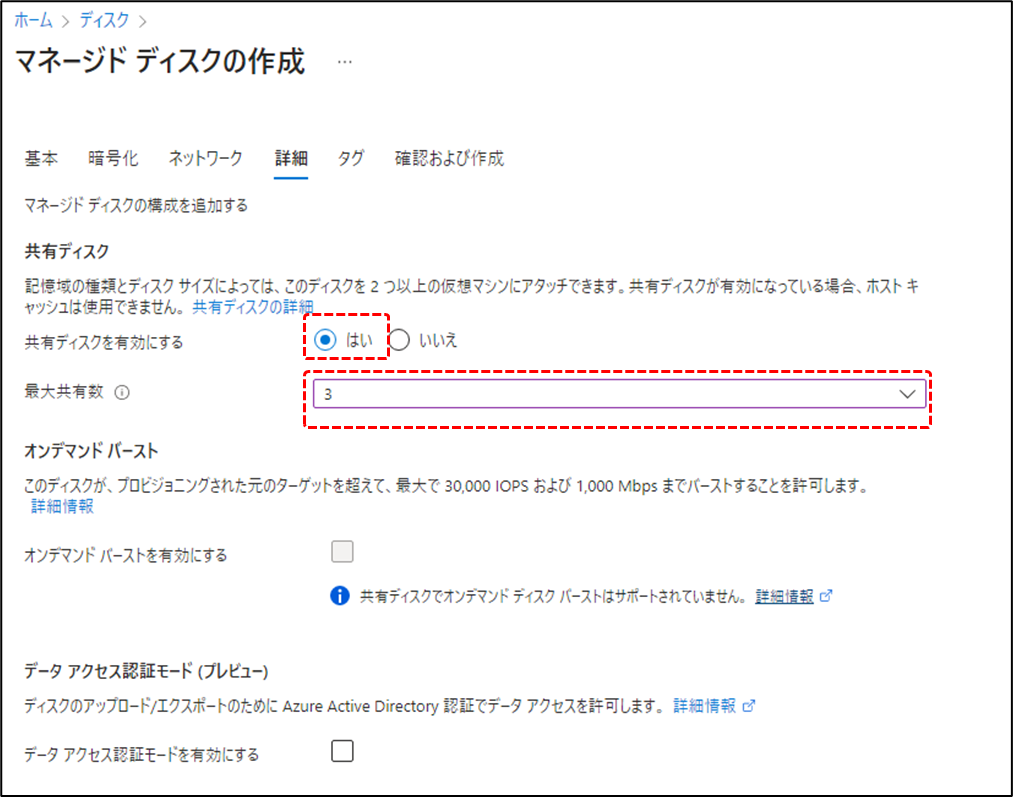Click external link icon after burst notice
This screenshot has width=1013, height=797.
point(826,595)
